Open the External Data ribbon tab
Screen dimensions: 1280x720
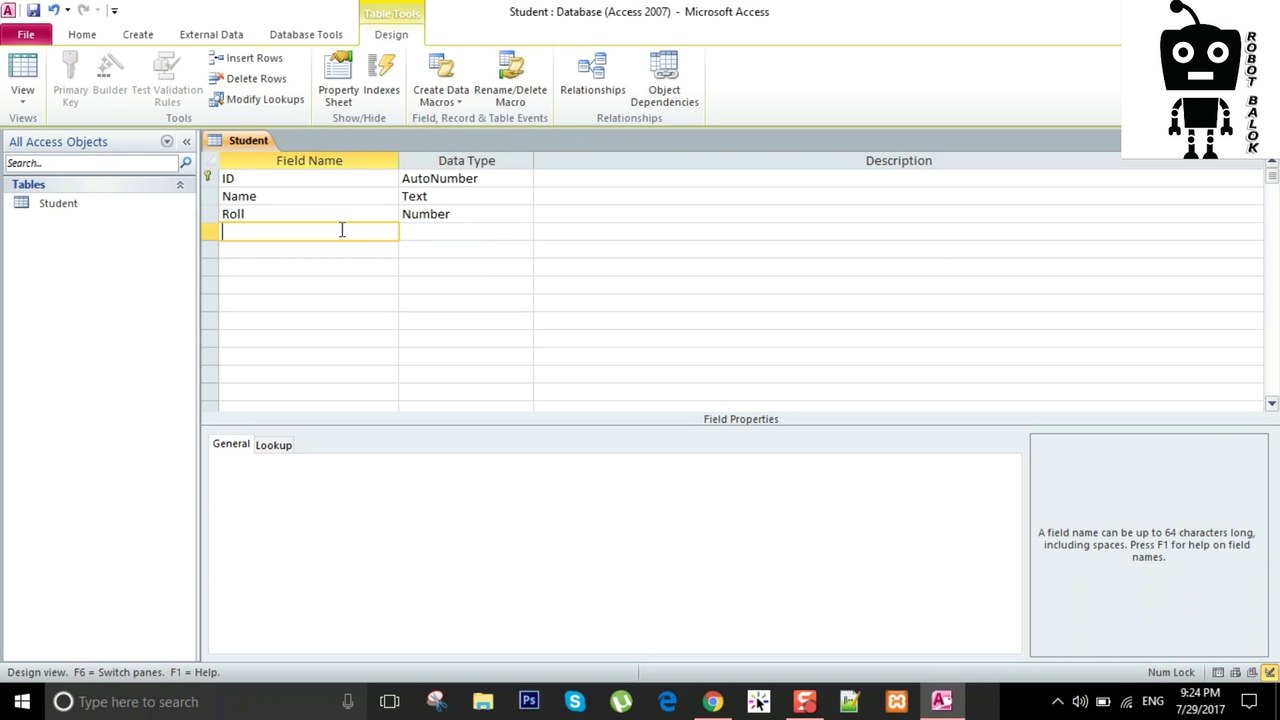point(211,34)
